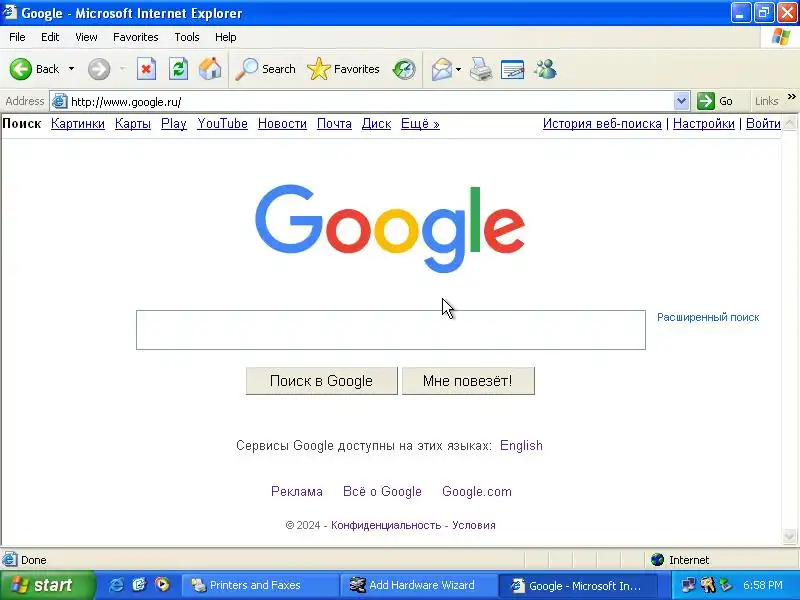Switch language via English link
800x600 pixels.
[x=521, y=445]
